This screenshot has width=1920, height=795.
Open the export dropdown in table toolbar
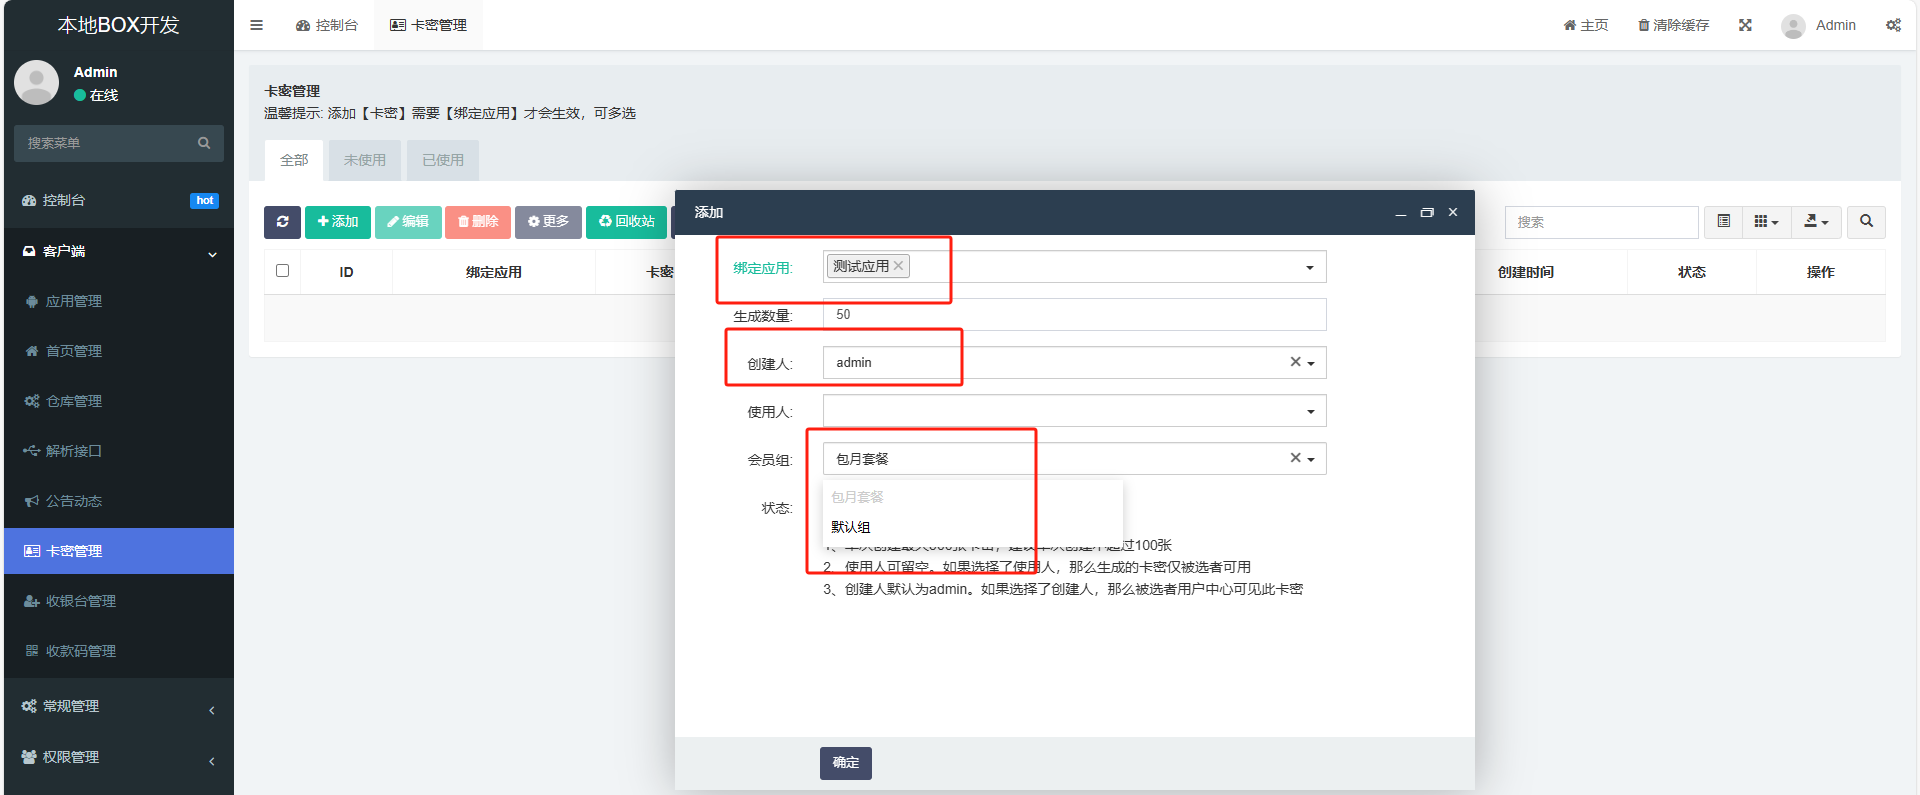[x=1815, y=222]
